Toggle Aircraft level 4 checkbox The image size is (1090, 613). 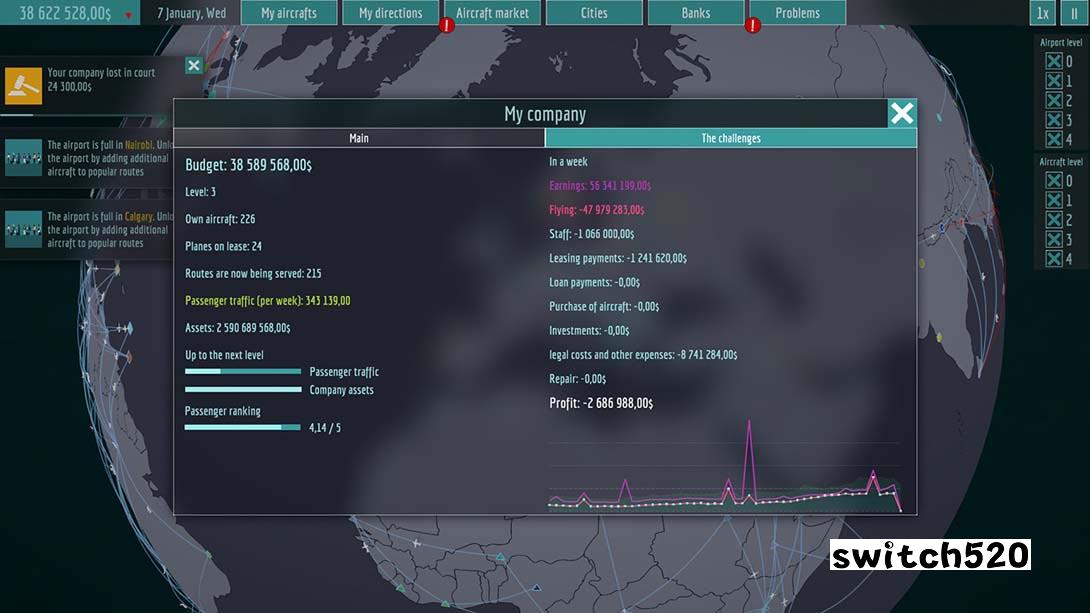pos(1054,259)
